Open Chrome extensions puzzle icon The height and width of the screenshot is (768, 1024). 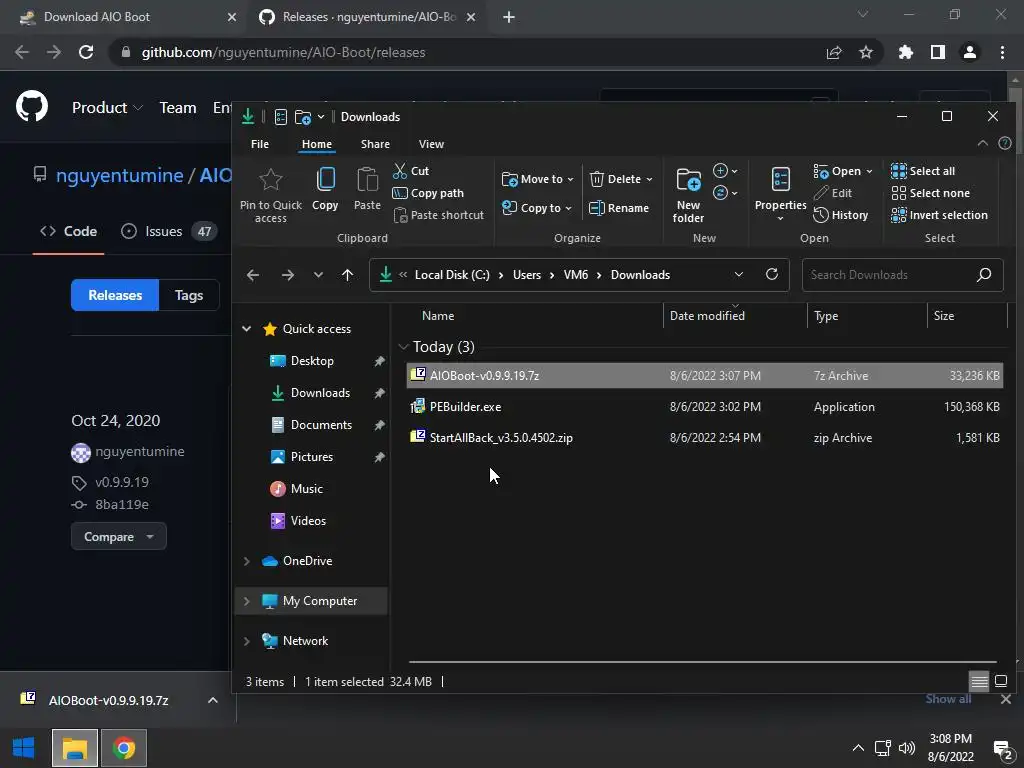coord(906,52)
